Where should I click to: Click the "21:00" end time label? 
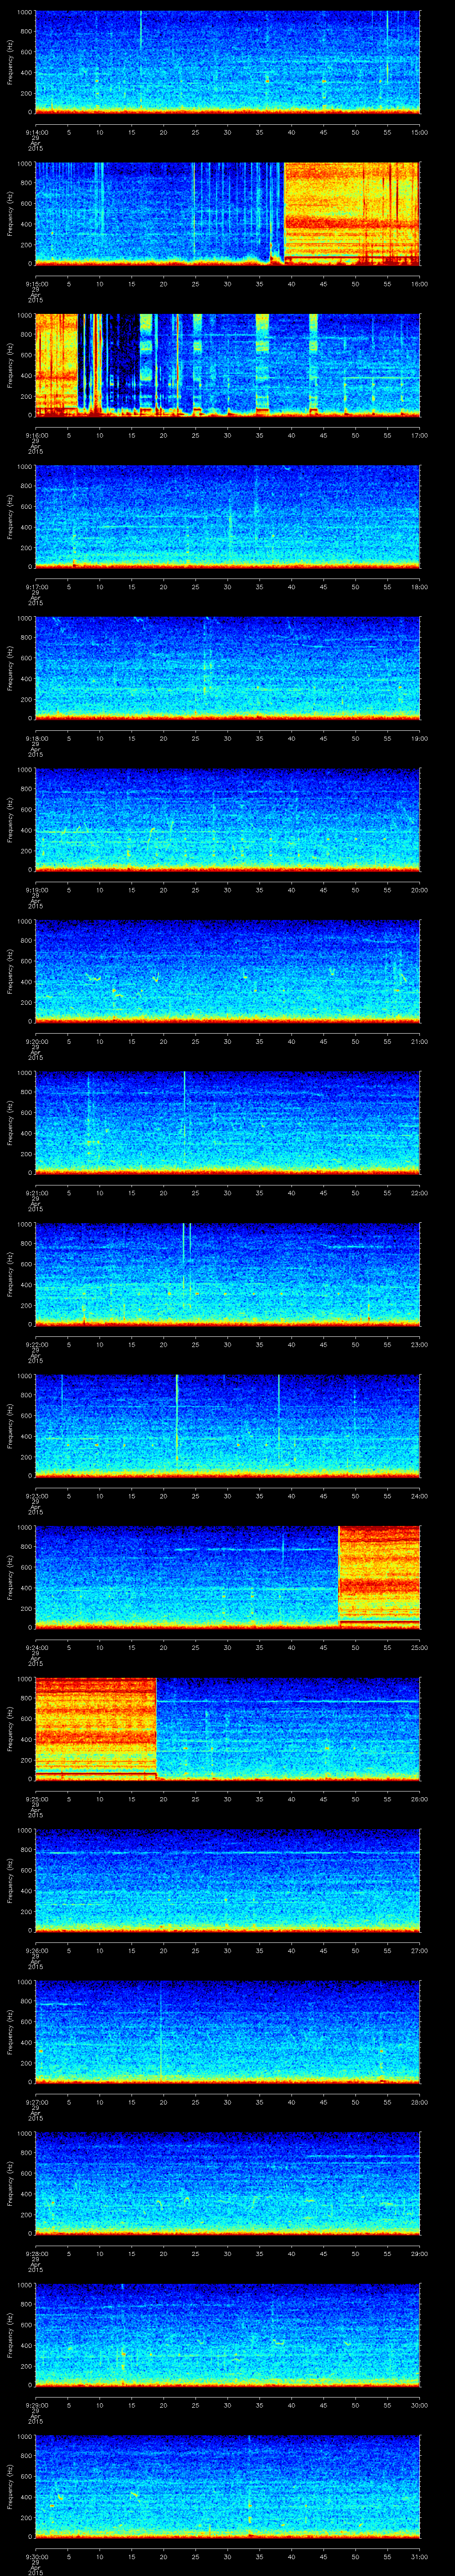420,1041
